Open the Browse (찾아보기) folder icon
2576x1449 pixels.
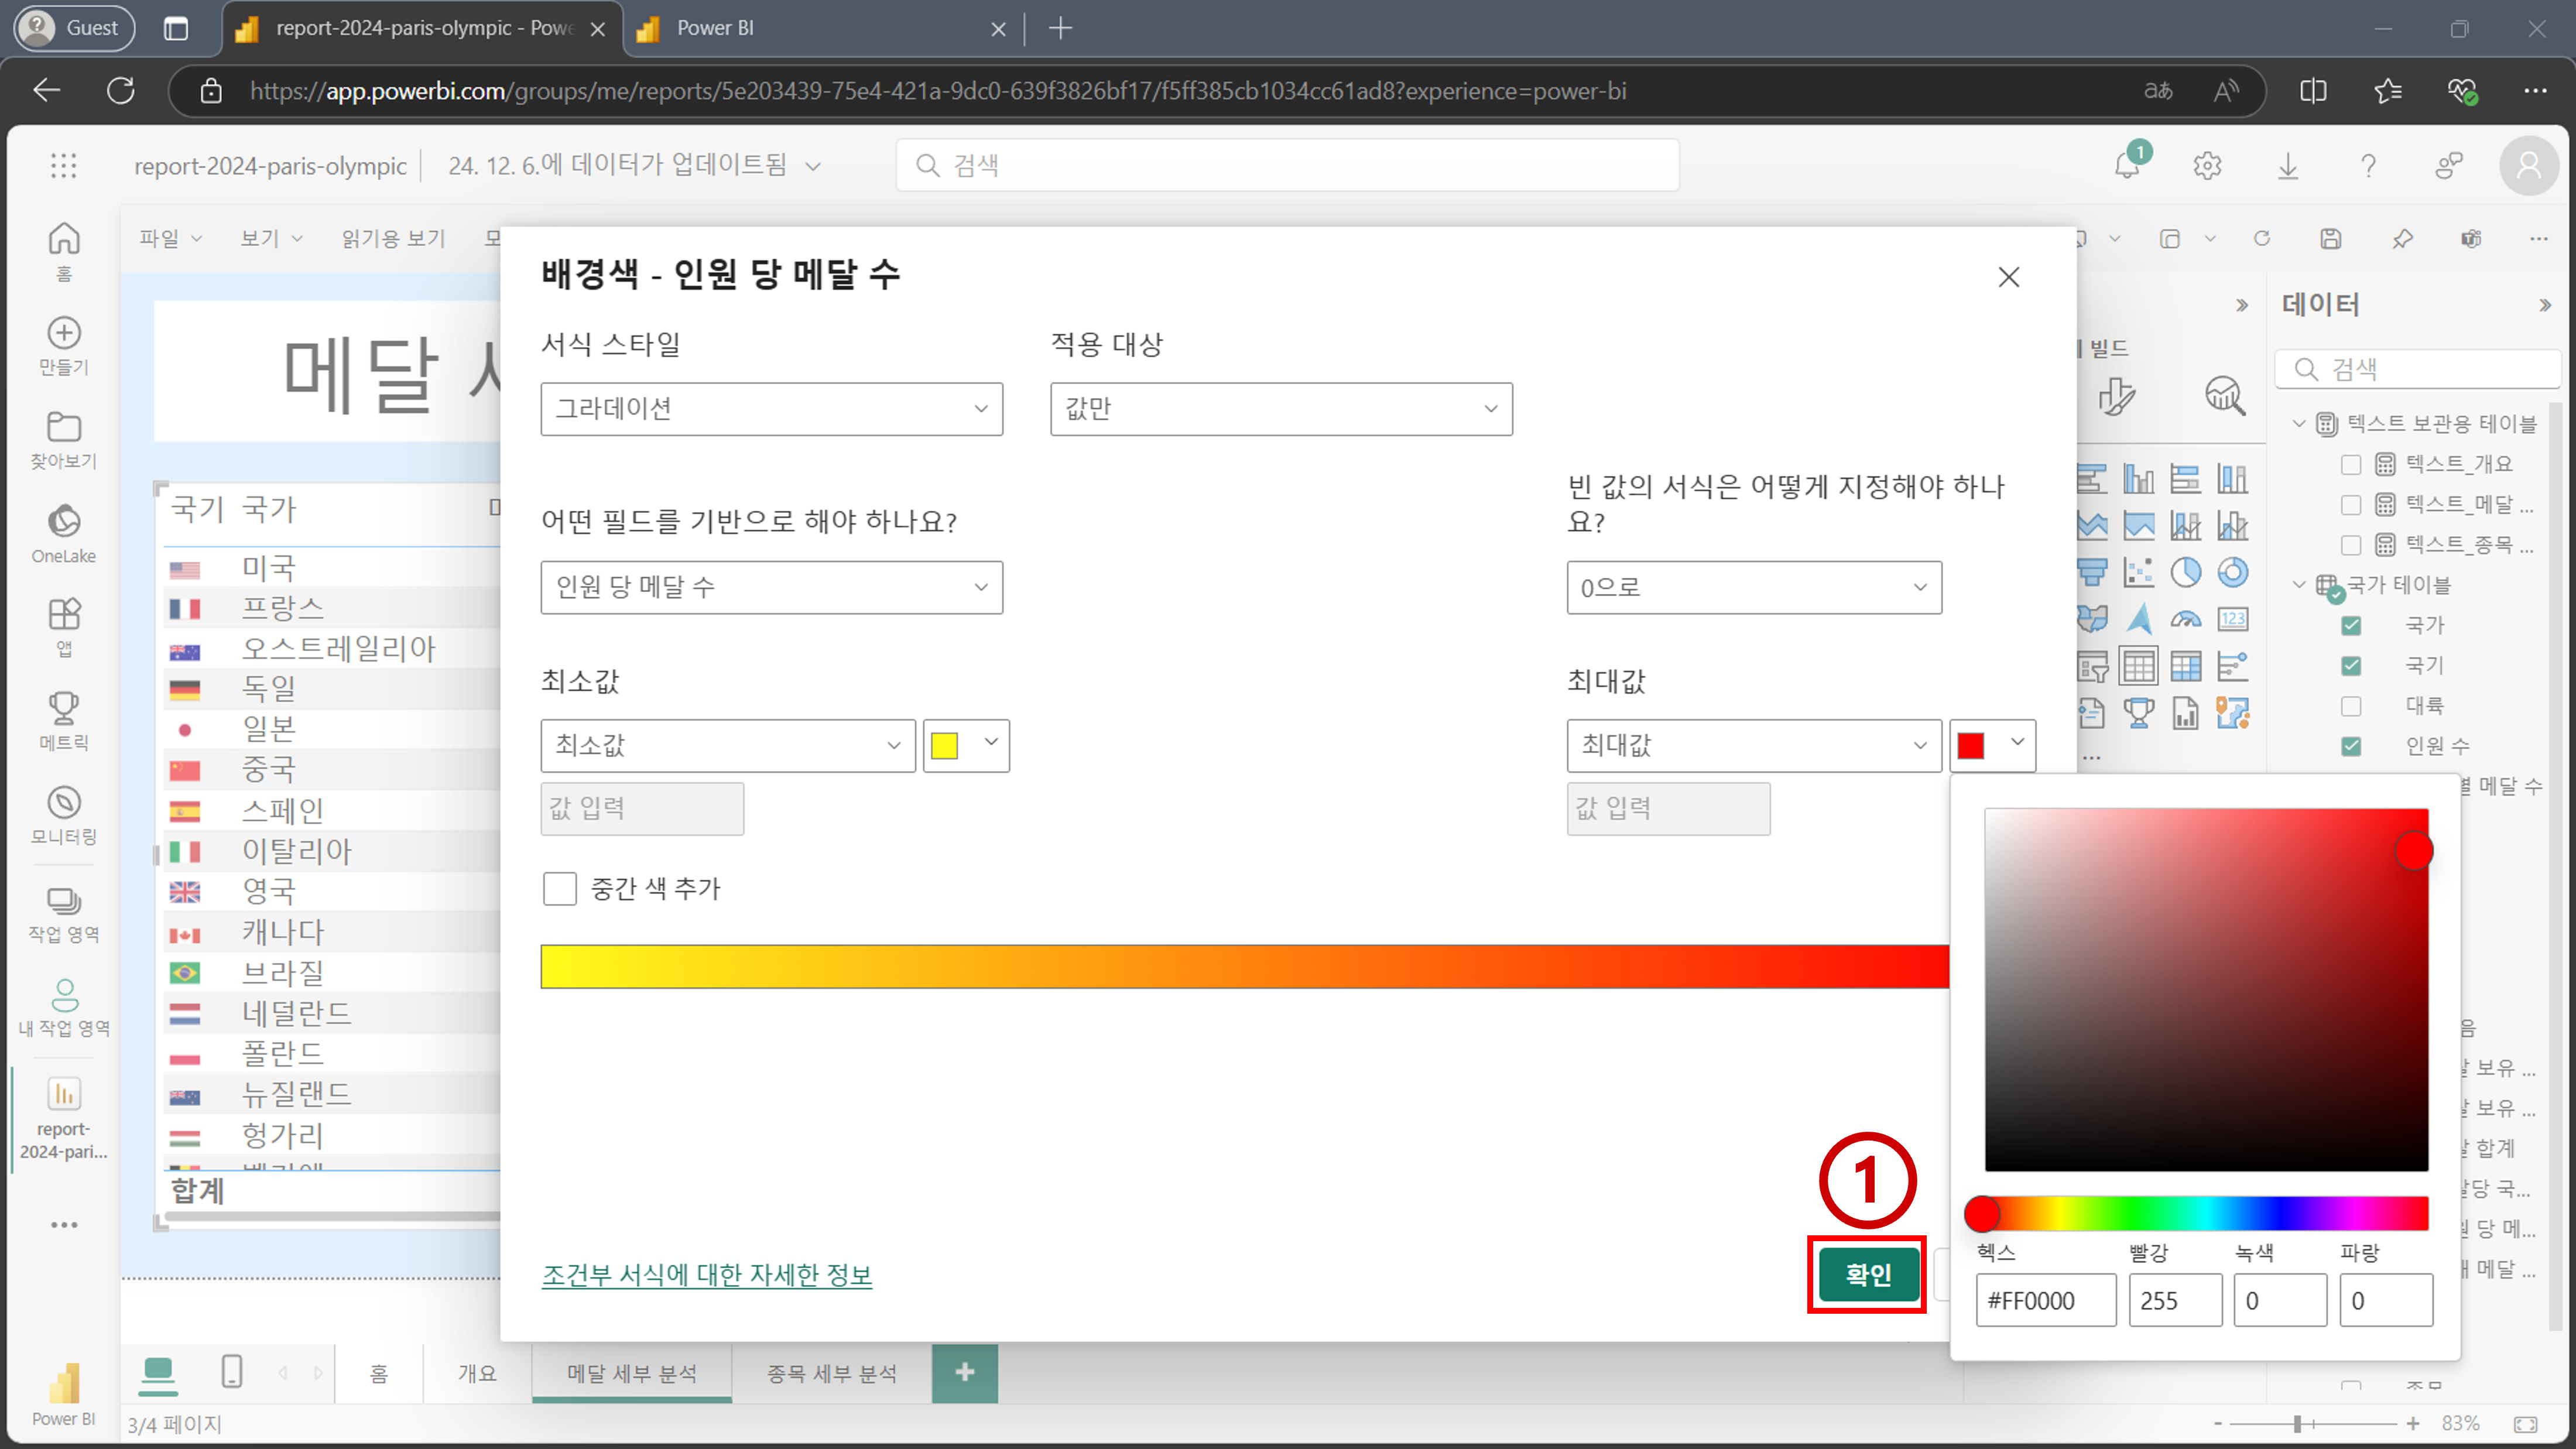pos(64,439)
